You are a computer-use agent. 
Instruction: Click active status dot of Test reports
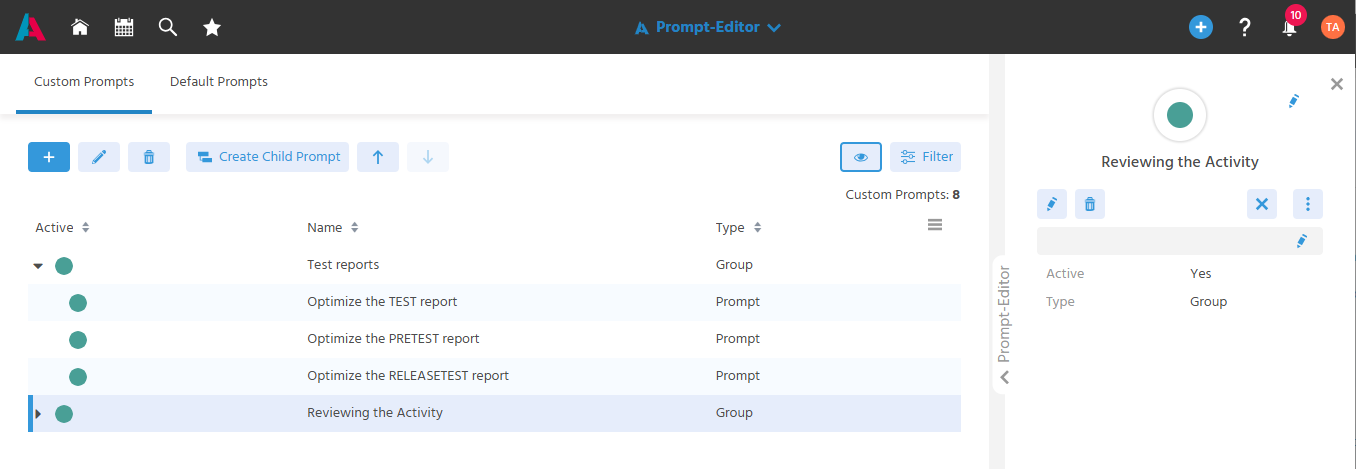point(64,266)
